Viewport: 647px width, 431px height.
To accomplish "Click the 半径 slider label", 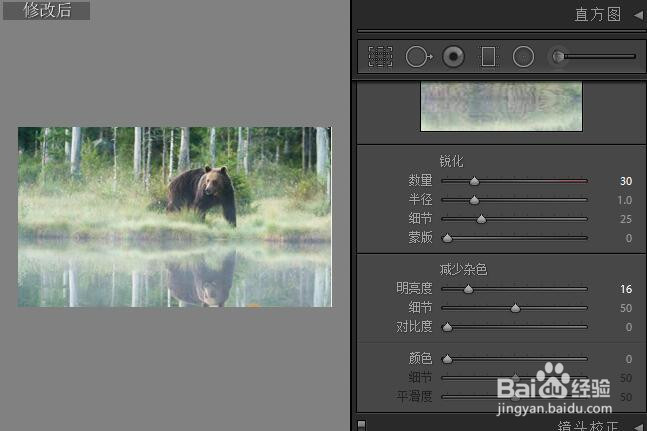I will tap(420, 200).
